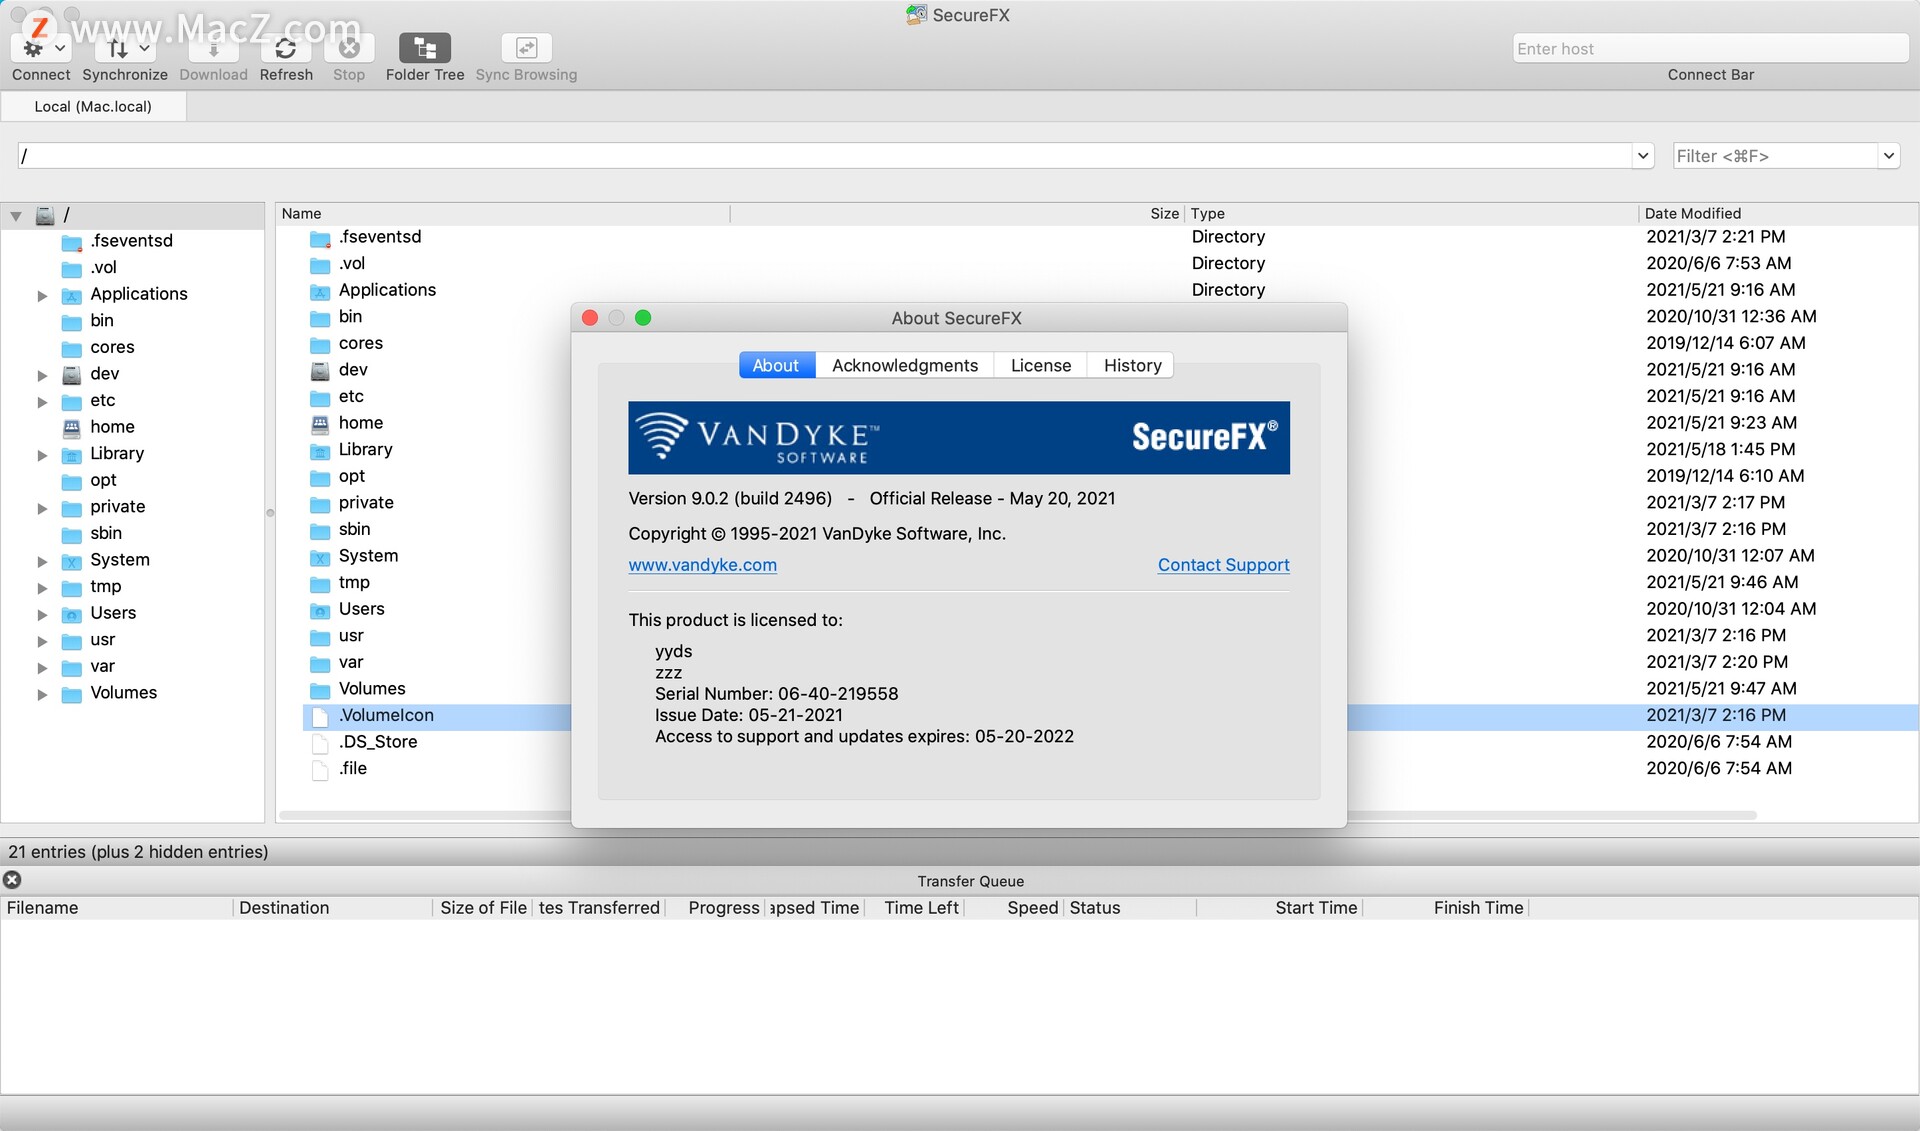Click the Stop toolbar icon
The height and width of the screenshot is (1131, 1920).
[x=349, y=48]
